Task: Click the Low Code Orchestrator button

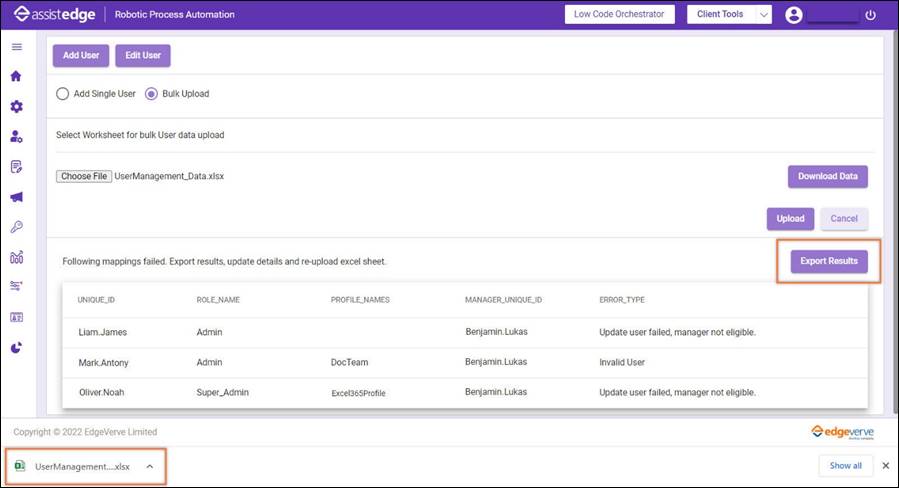Action: tap(619, 14)
